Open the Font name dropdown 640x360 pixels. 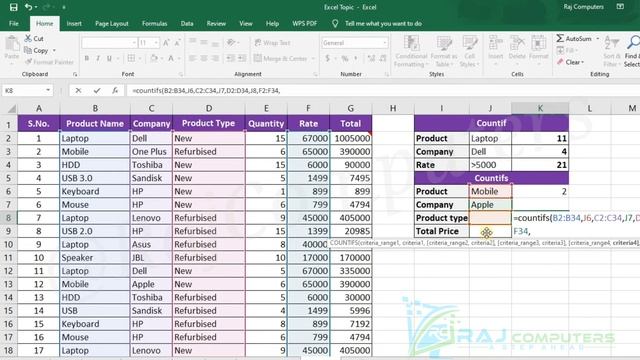coord(134,43)
